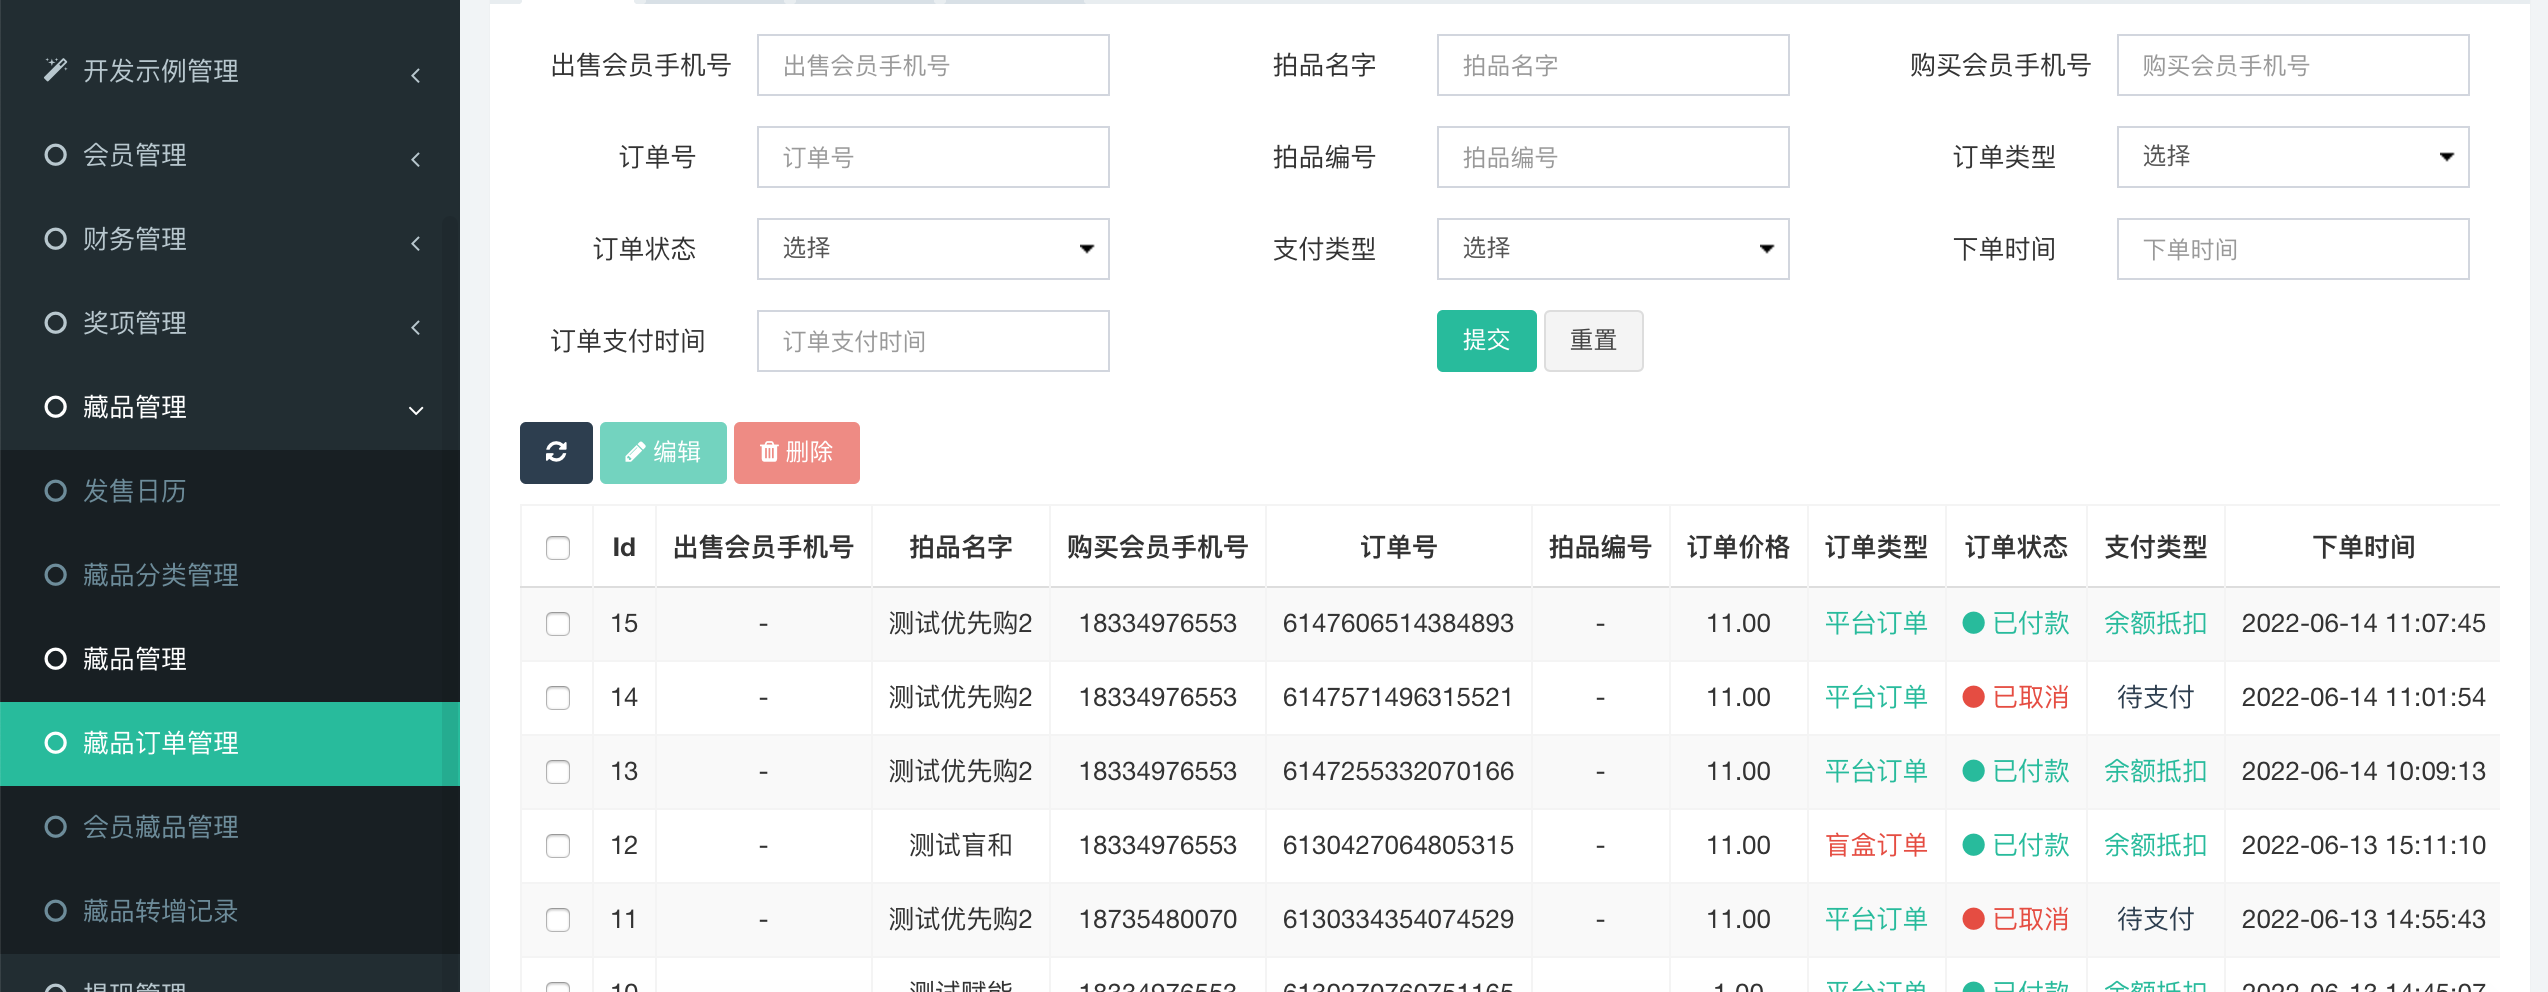2548x992 pixels.
Task: Click the circle icon beside 奖项管理
Action: pyautogui.click(x=56, y=323)
